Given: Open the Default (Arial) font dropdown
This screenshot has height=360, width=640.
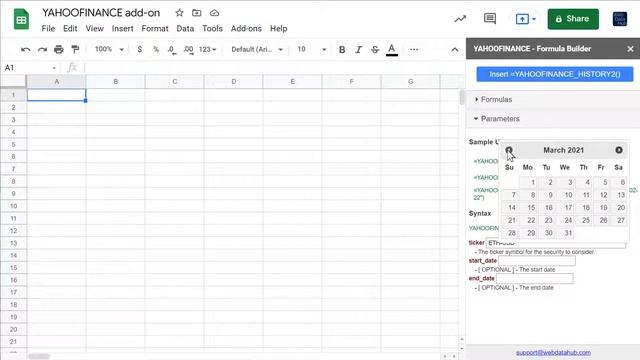Looking at the screenshot, I should coord(257,49).
